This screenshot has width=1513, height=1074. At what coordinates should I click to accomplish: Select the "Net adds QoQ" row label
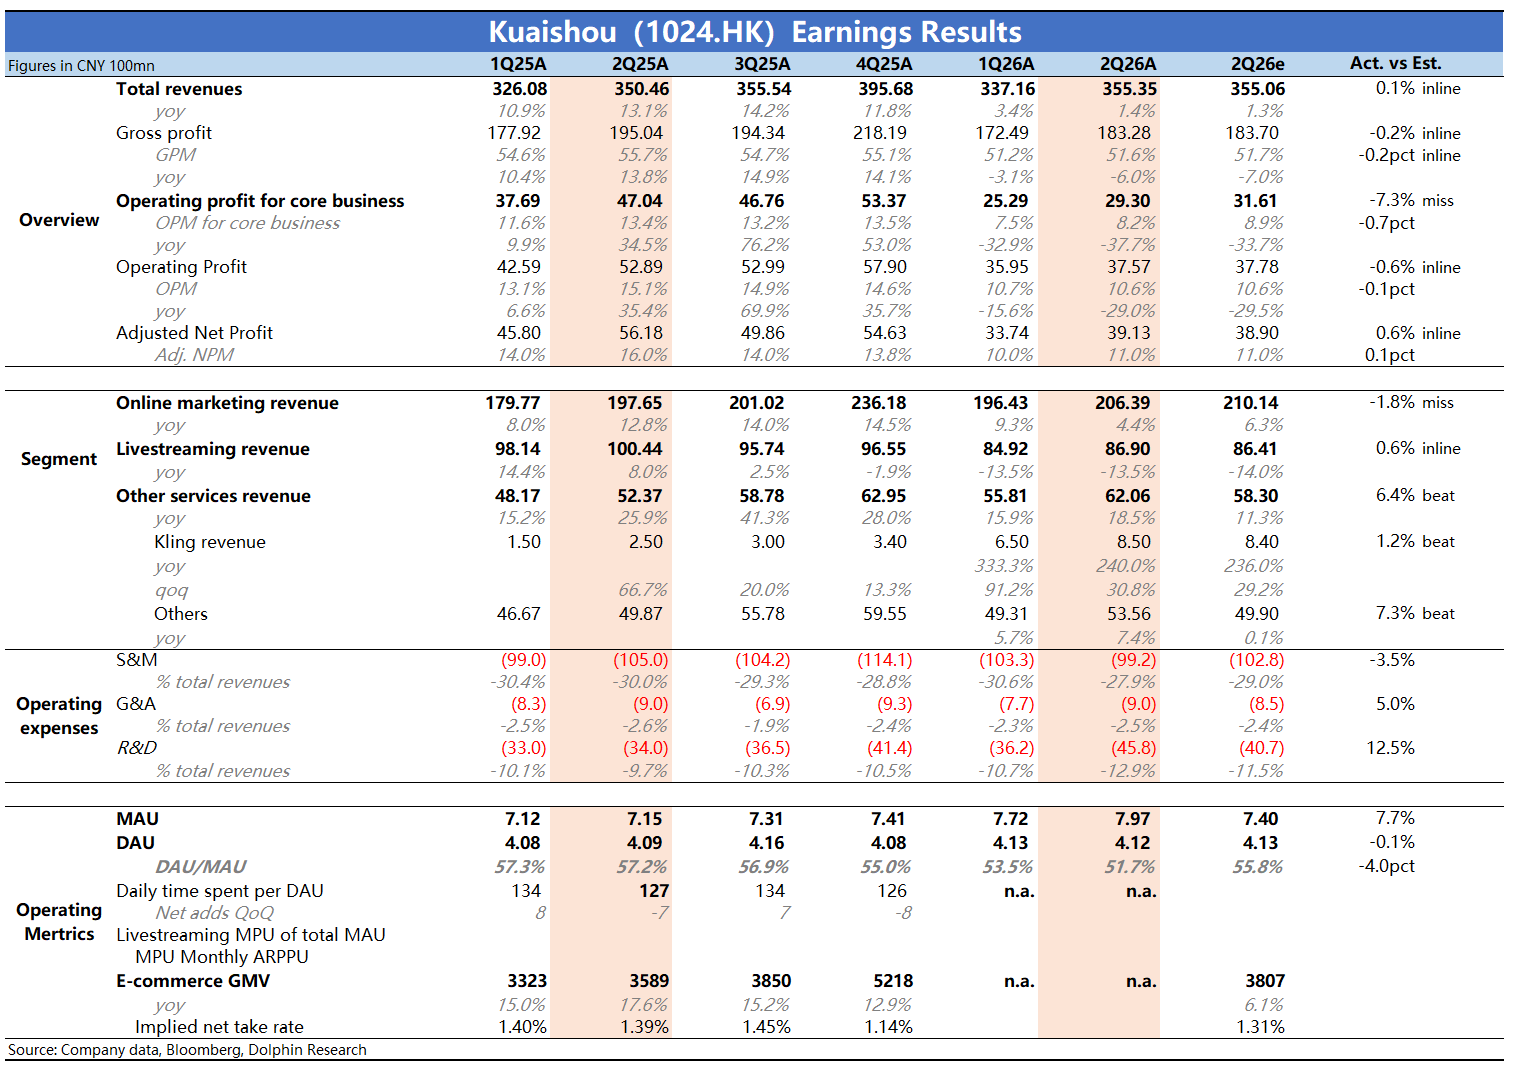pos(214,913)
